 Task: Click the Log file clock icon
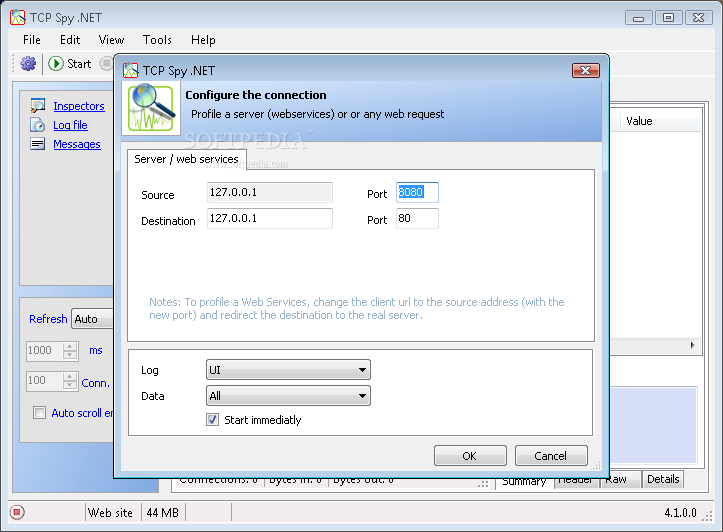38,125
